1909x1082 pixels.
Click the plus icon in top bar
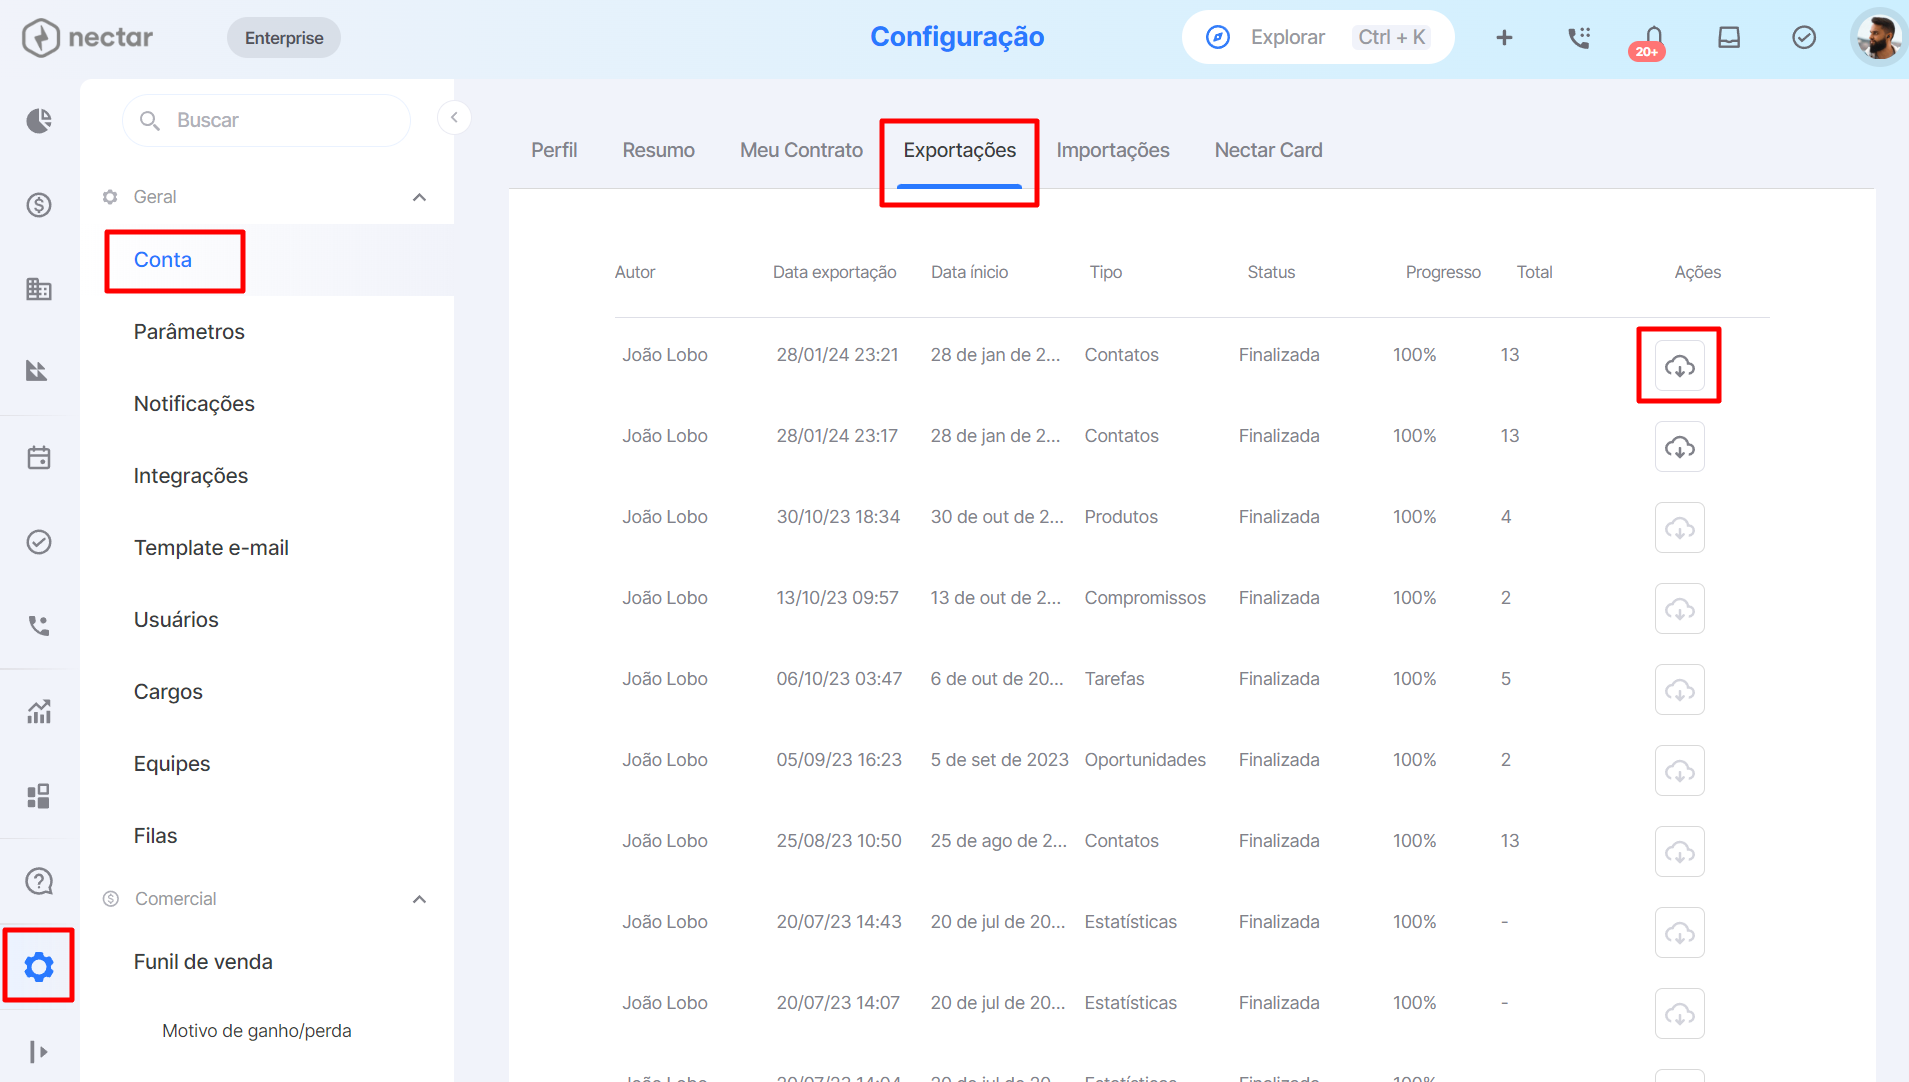tap(1504, 38)
